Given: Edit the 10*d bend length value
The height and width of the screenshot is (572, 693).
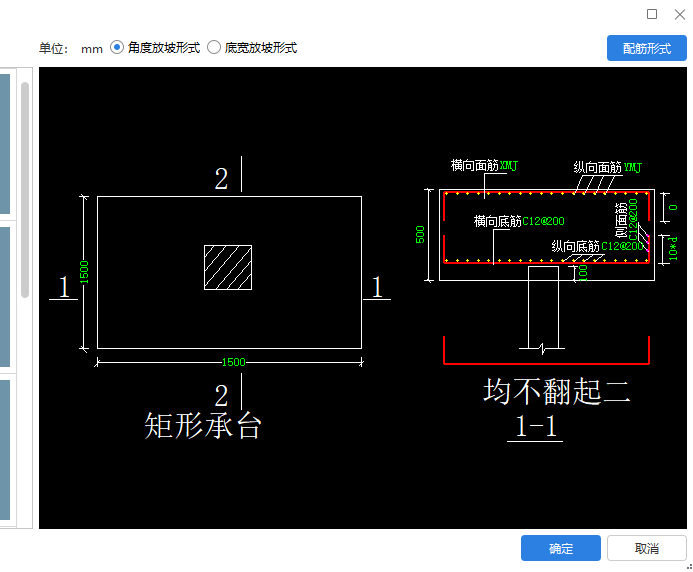Looking at the screenshot, I should [x=673, y=249].
